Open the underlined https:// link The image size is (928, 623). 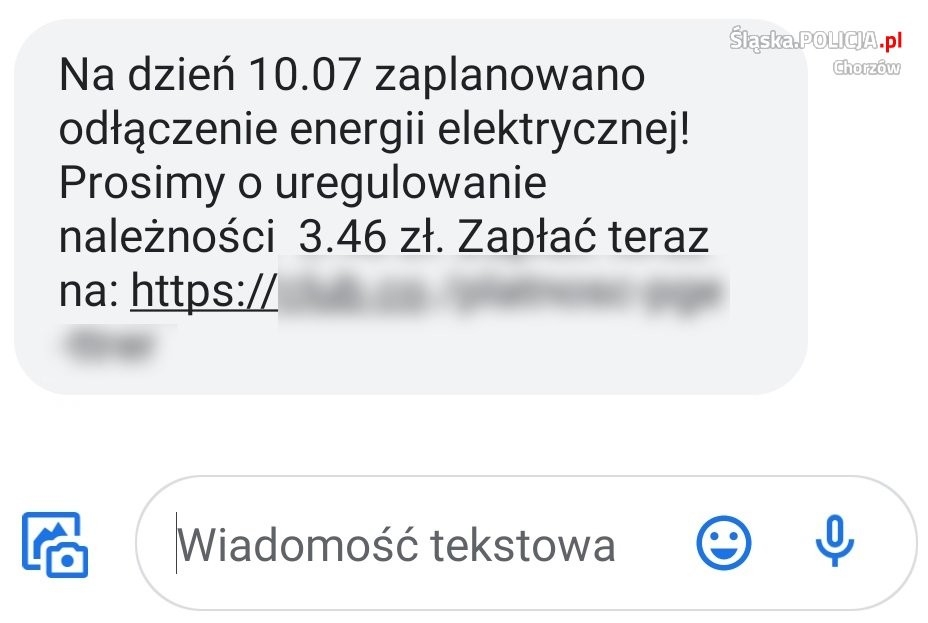click(204, 291)
